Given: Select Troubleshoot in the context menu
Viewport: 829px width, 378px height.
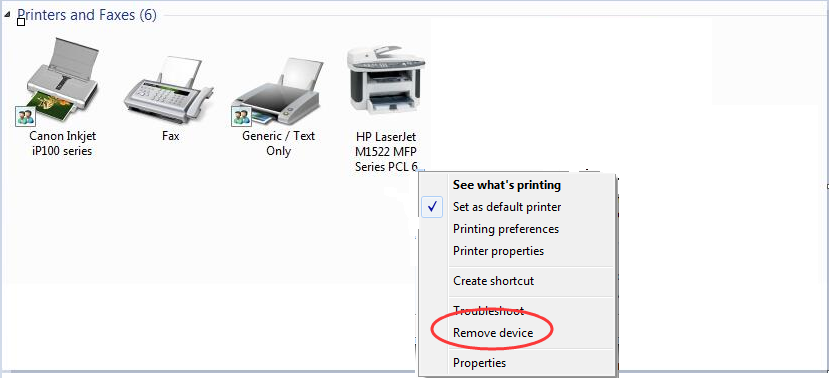Looking at the screenshot, I should click(488, 310).
